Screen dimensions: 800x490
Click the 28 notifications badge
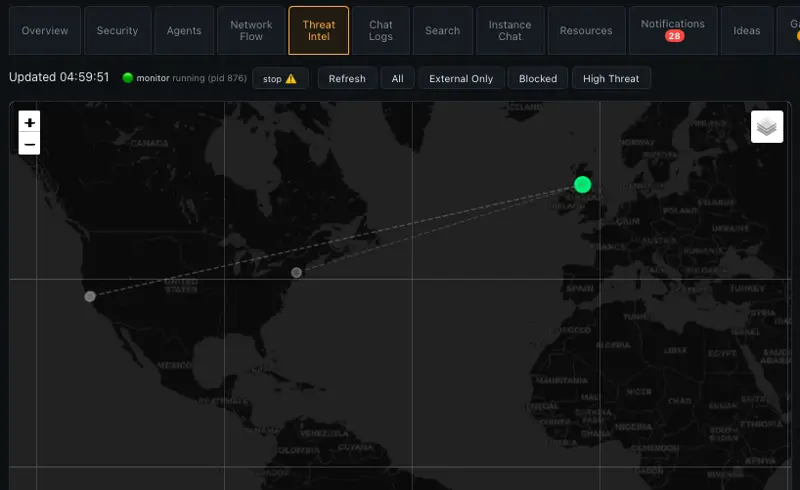tap(674, 36)
